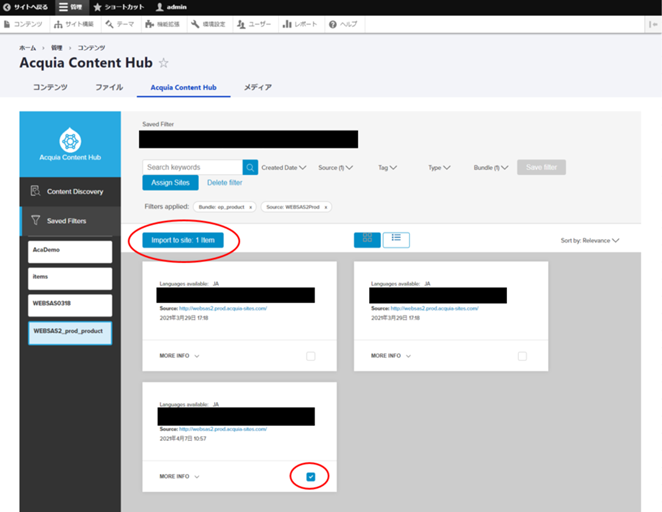
Task: Open レポート bar chart icon
Action: pos(287,24)
